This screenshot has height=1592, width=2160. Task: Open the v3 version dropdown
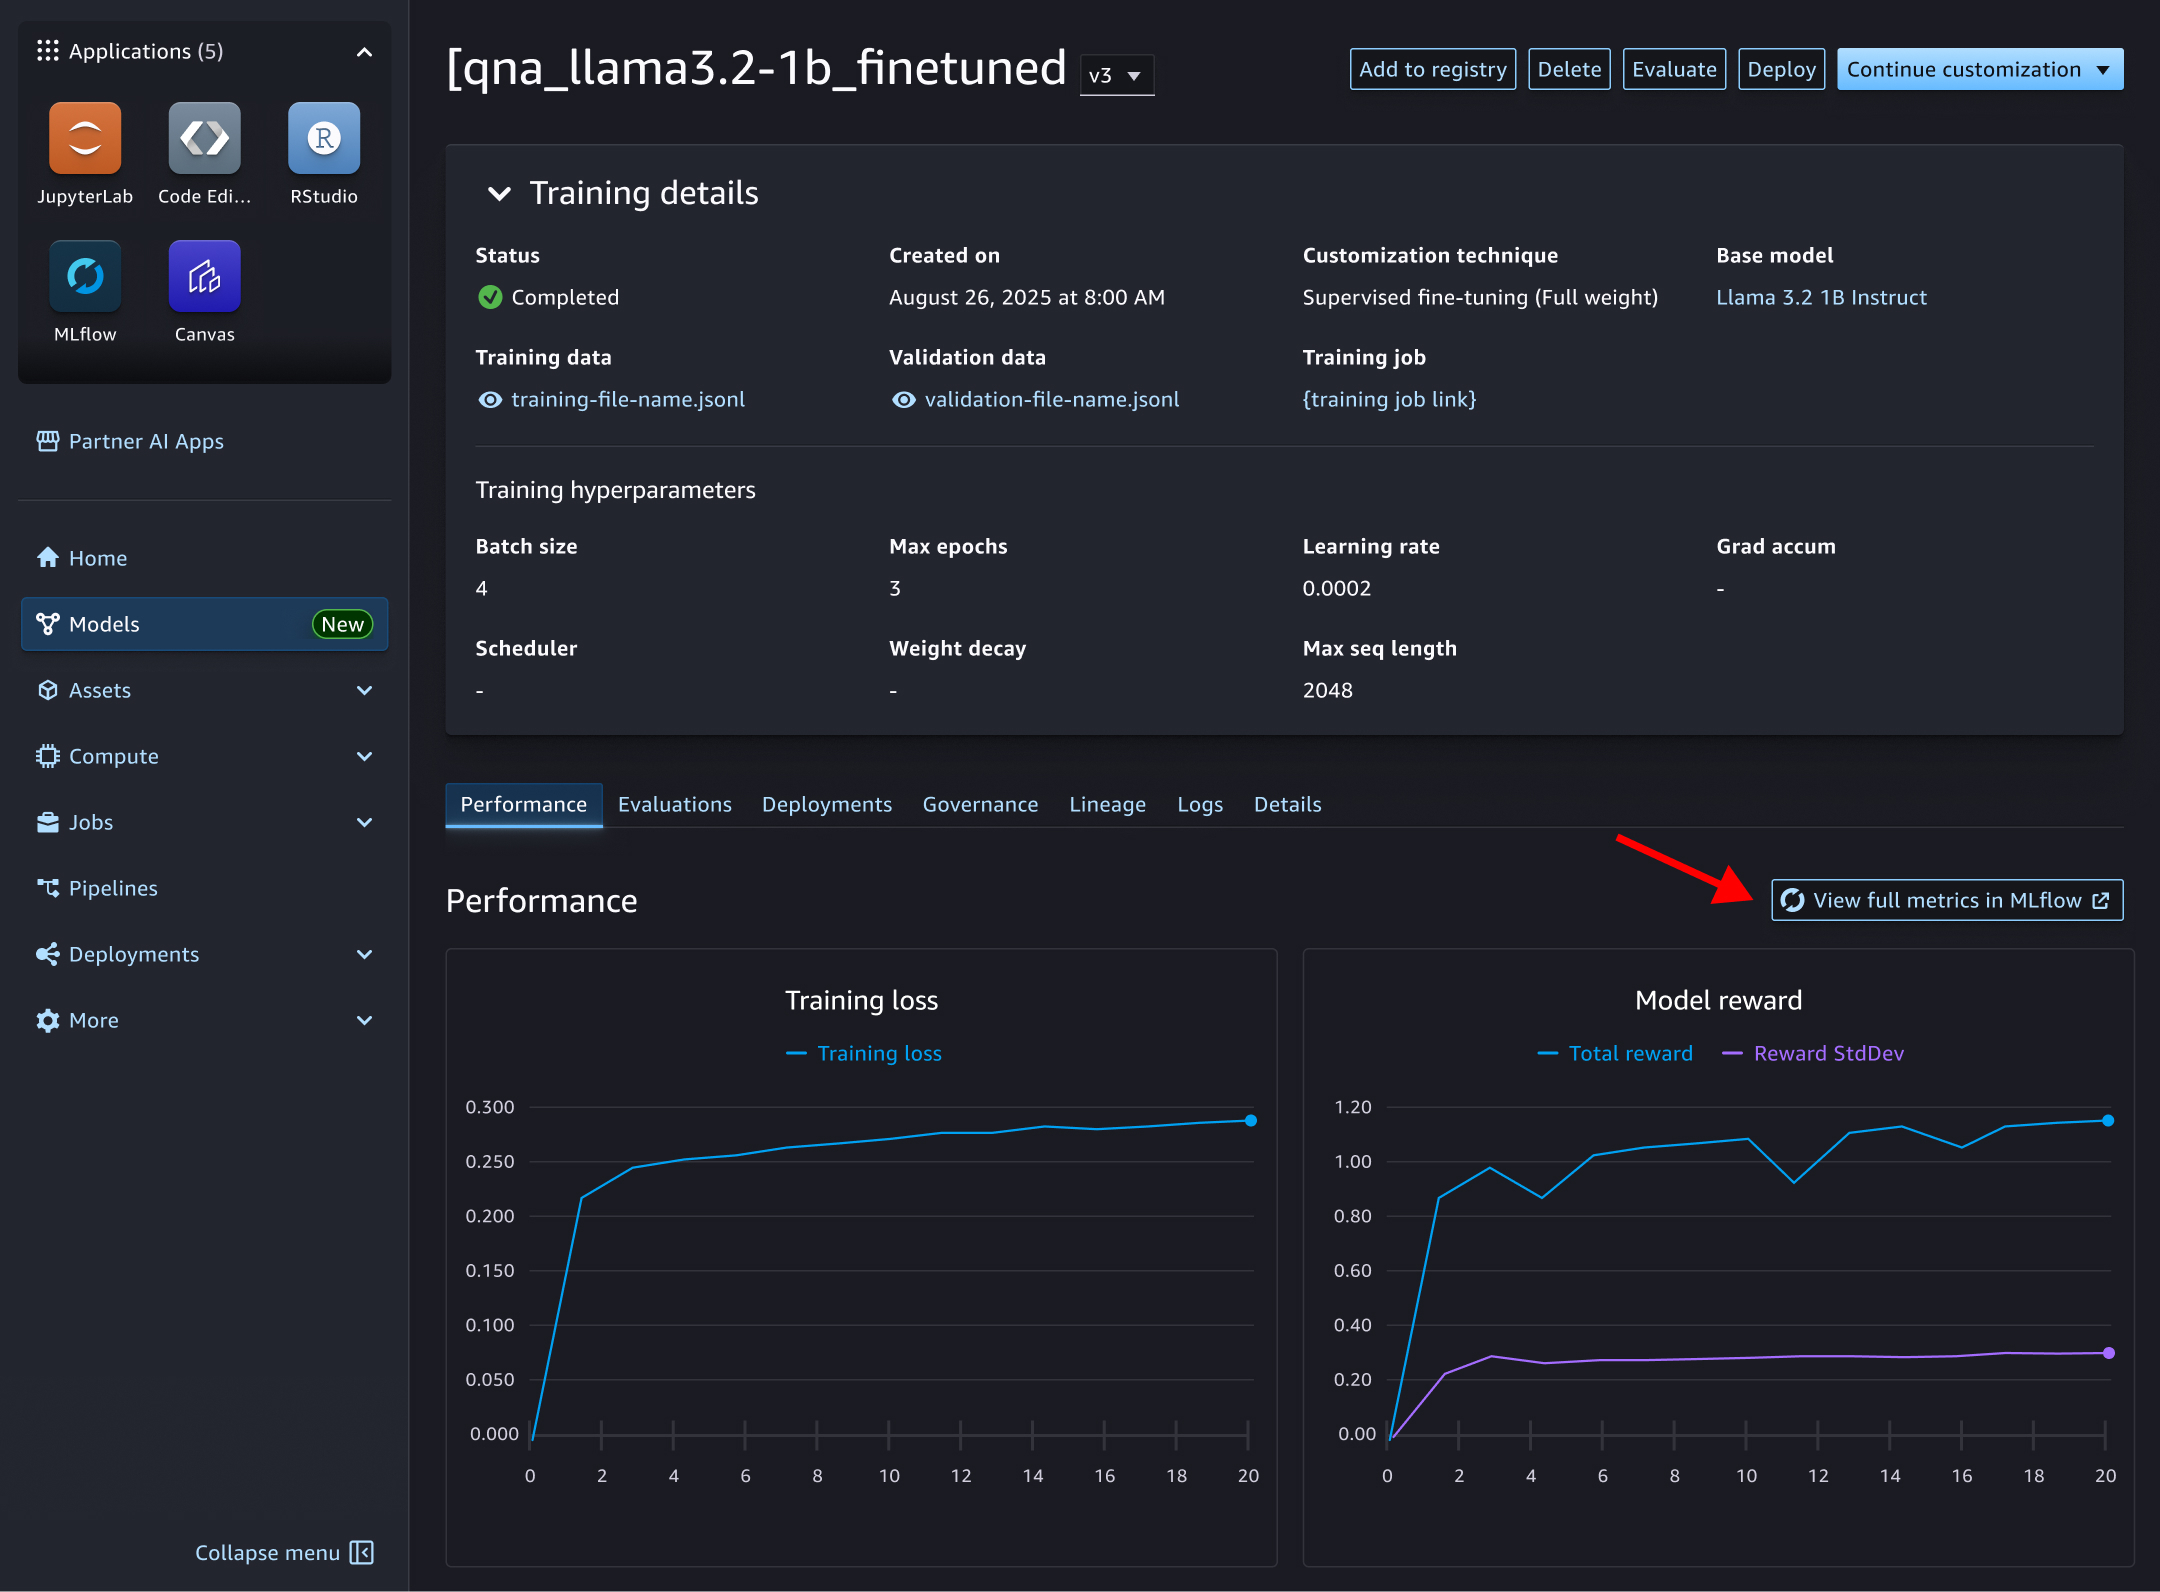(1117, 74)
